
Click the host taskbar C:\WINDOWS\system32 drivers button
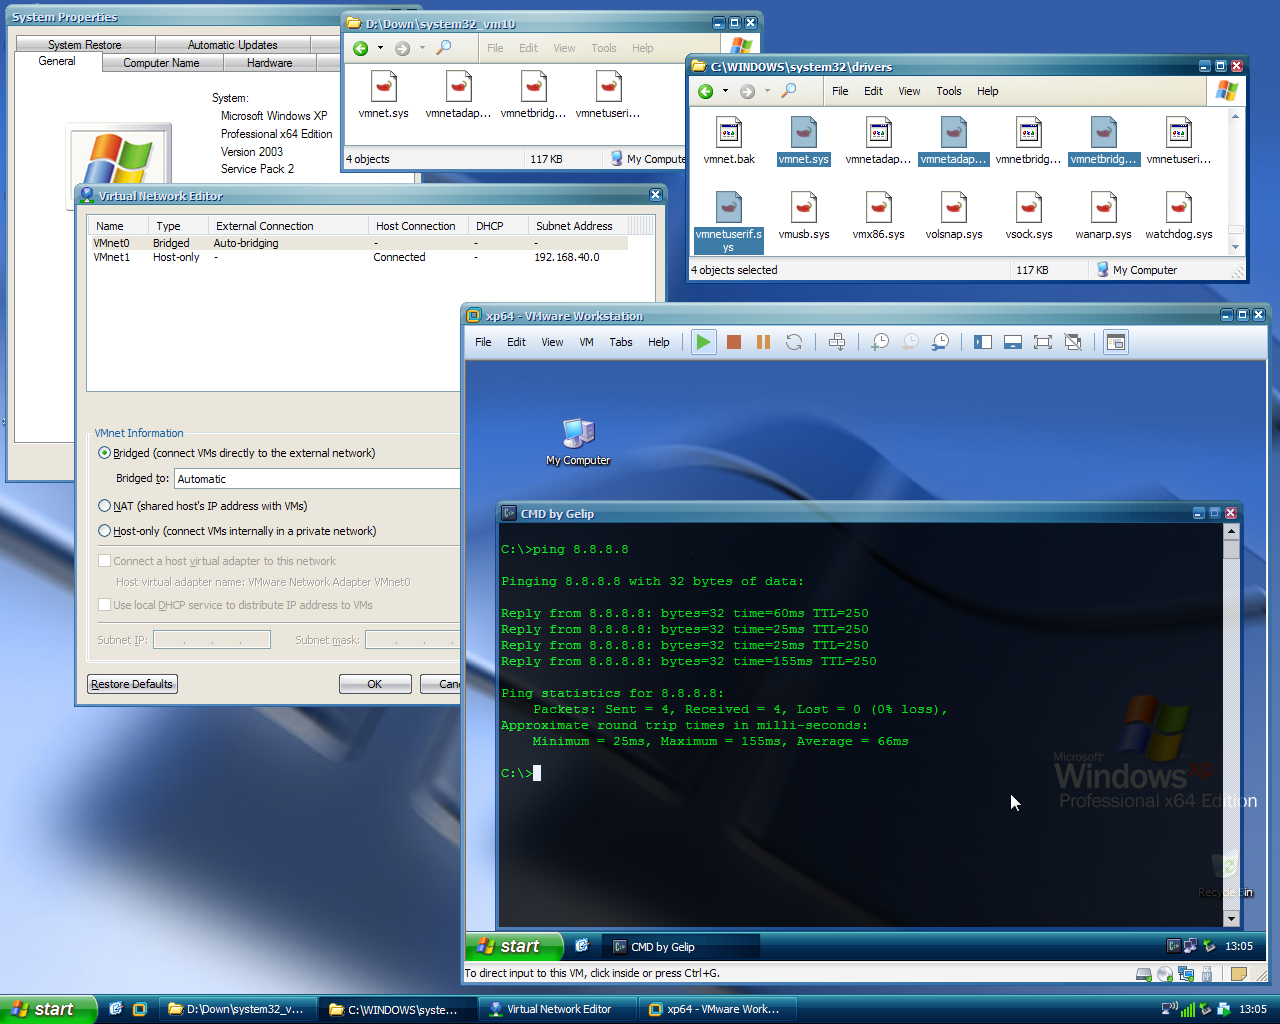click(x=397, y=1009)
